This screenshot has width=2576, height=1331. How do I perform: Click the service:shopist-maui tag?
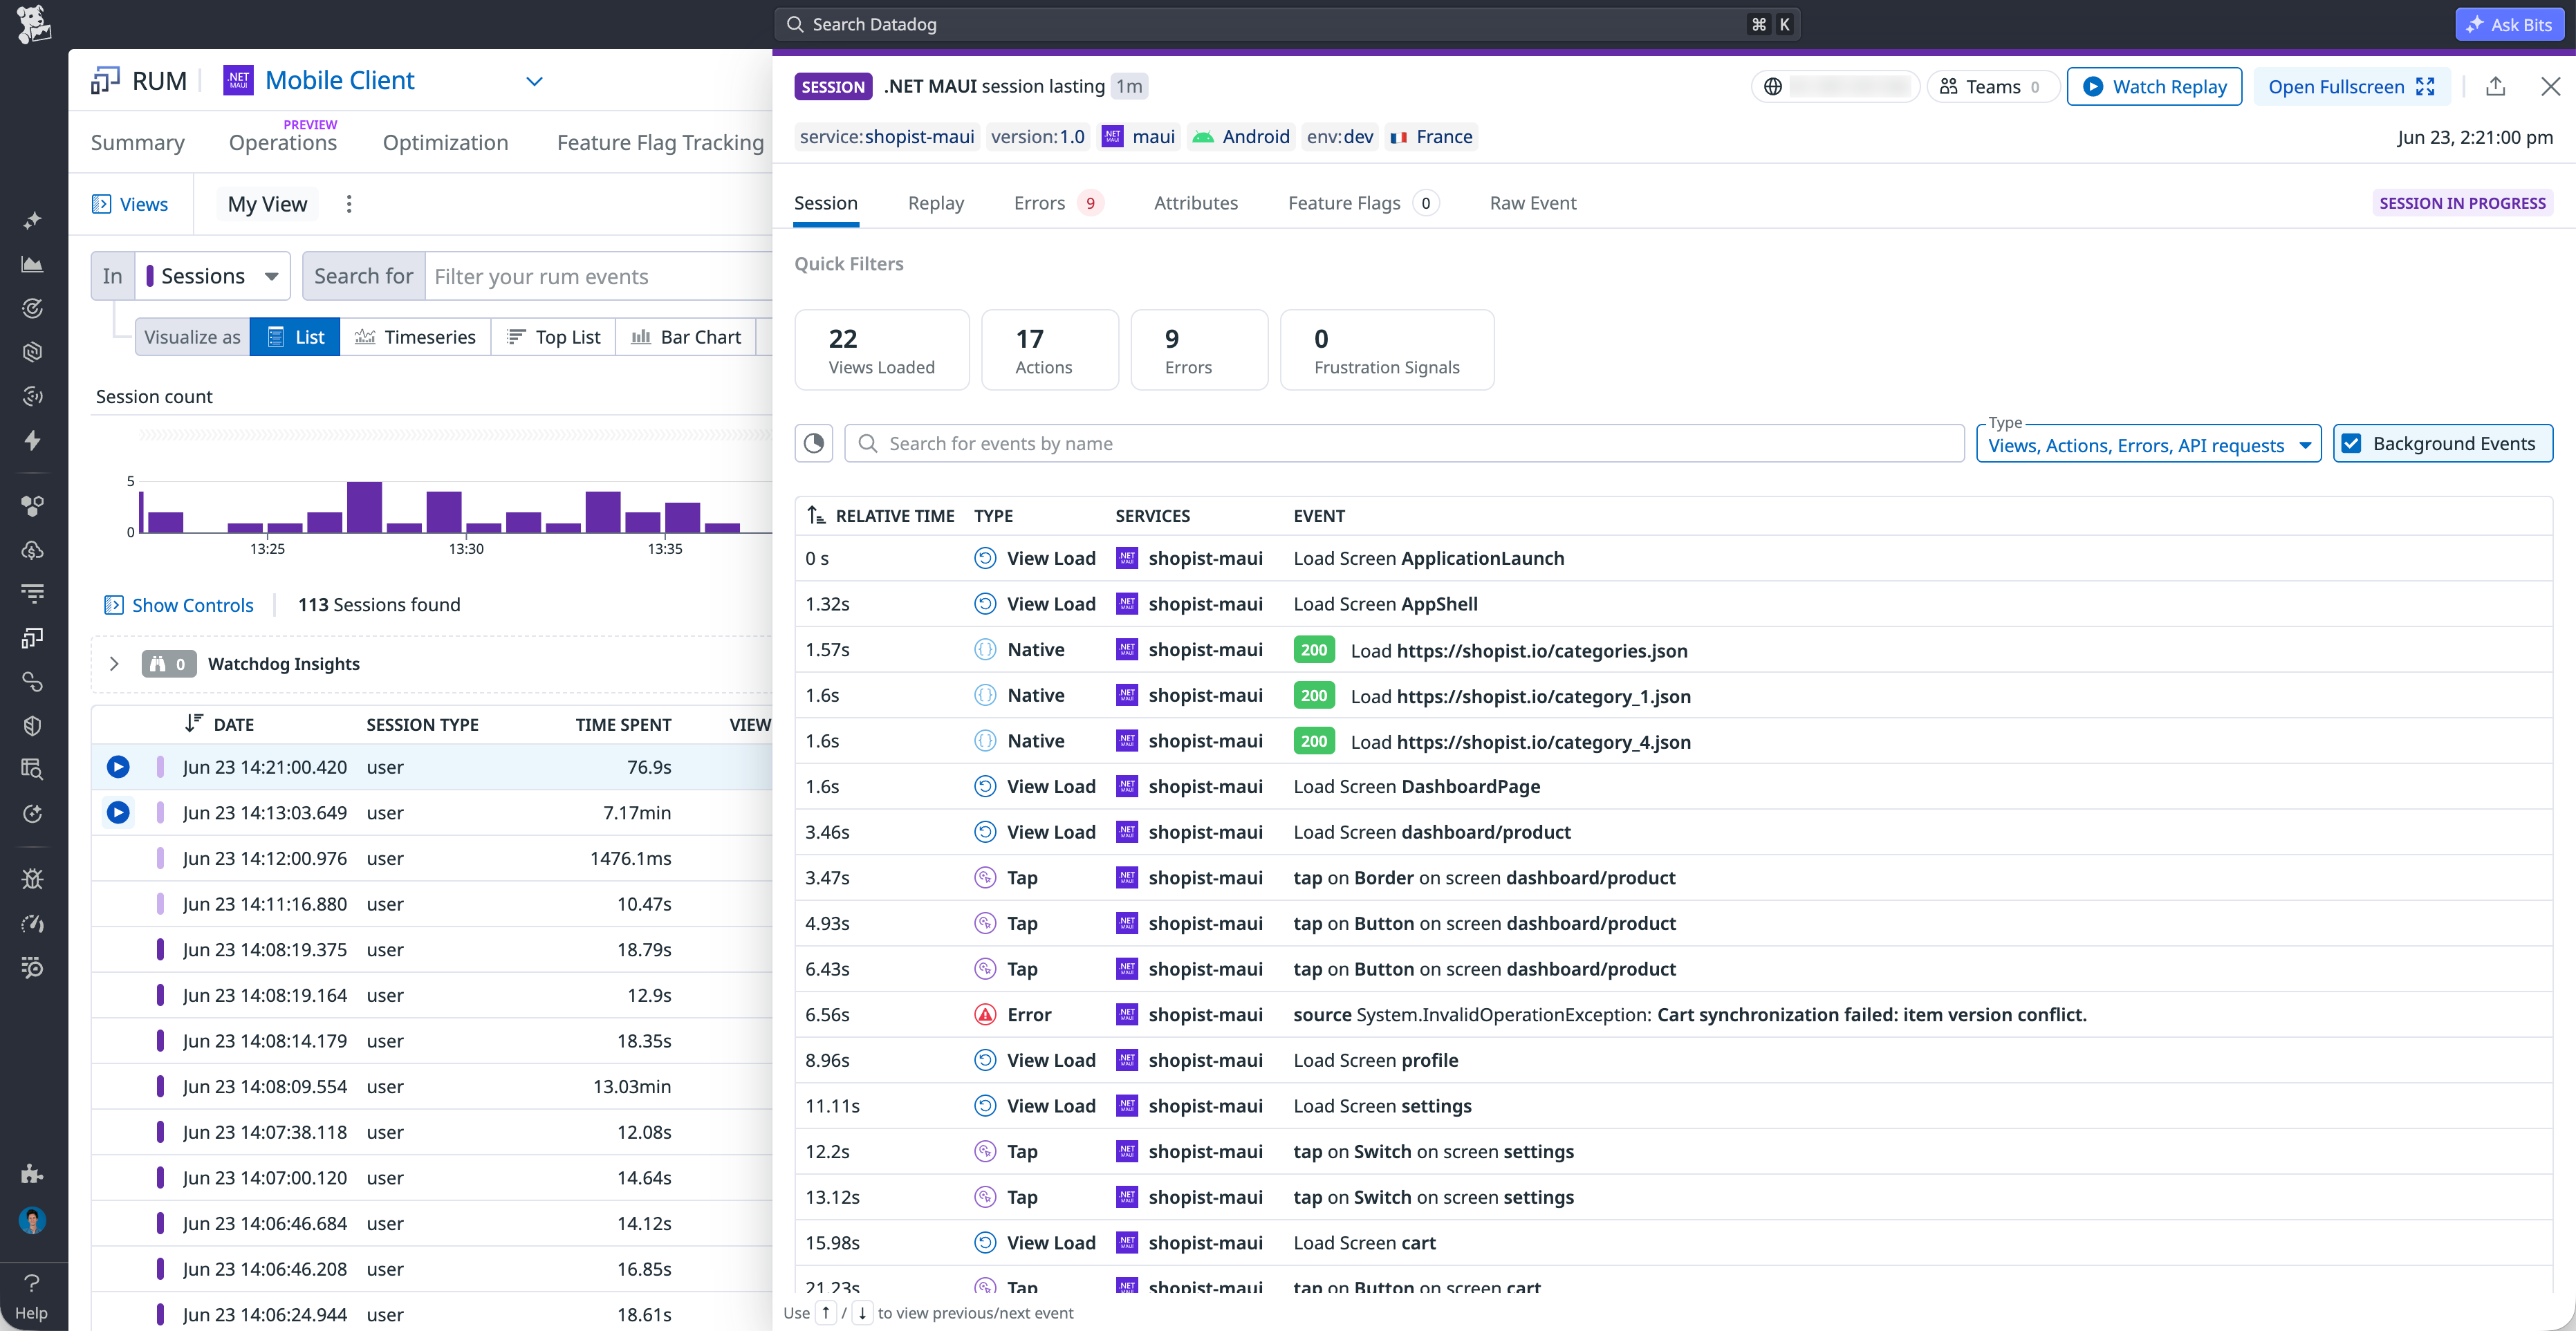click(887, 136)
